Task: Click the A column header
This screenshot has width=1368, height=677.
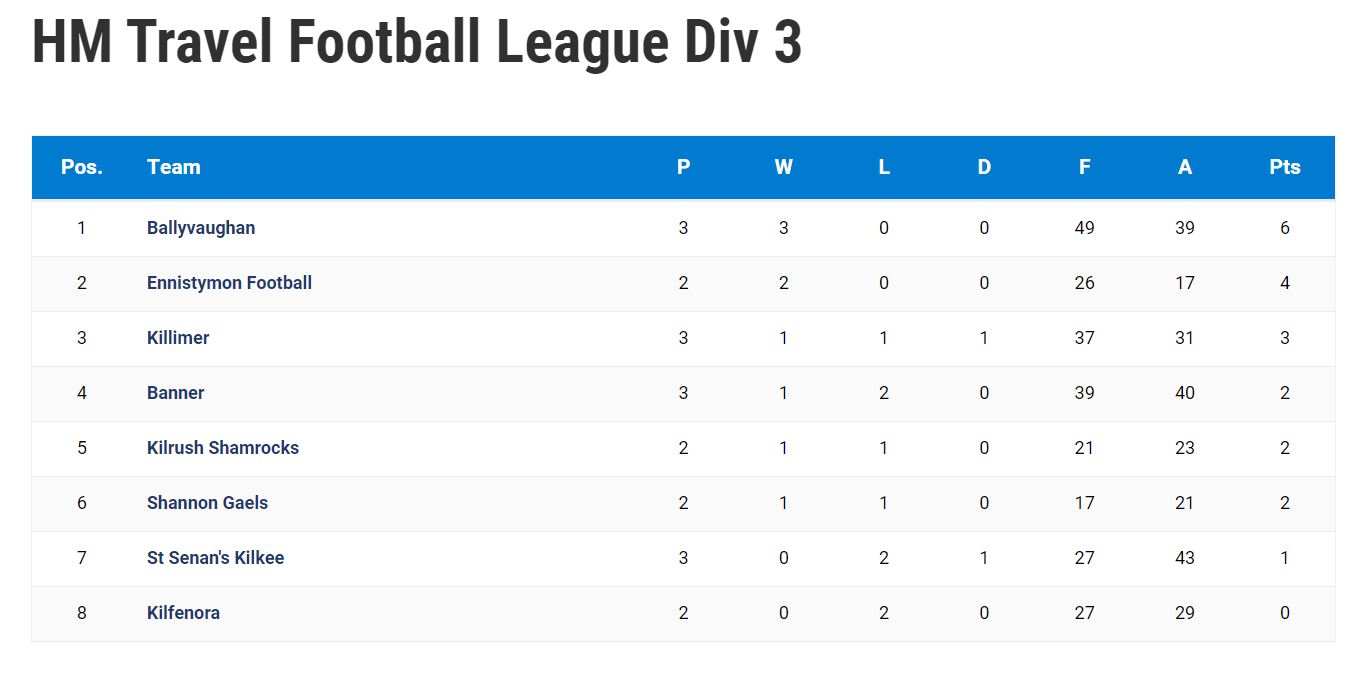Action: click(1185, 167)
